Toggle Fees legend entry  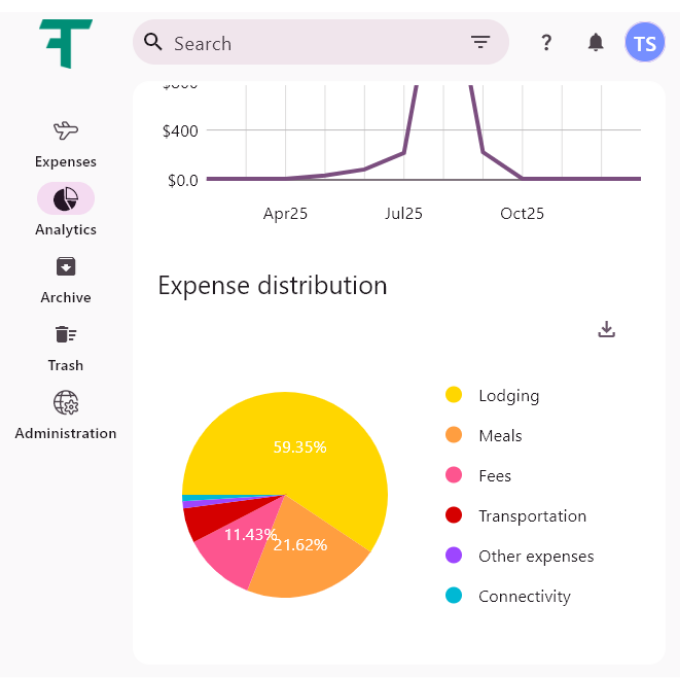pos(494,476)
